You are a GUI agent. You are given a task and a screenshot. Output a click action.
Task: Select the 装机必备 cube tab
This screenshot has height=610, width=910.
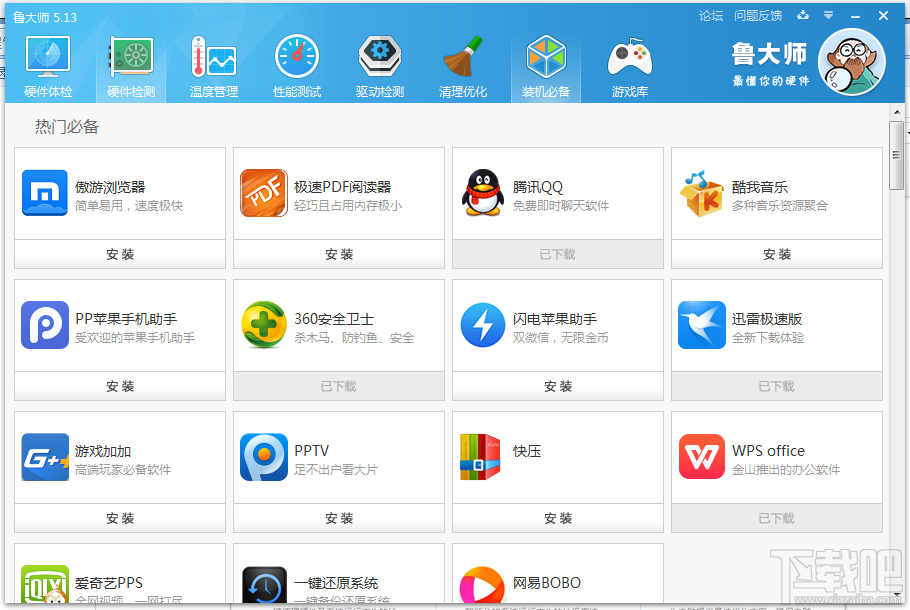[x=546, y=66]
